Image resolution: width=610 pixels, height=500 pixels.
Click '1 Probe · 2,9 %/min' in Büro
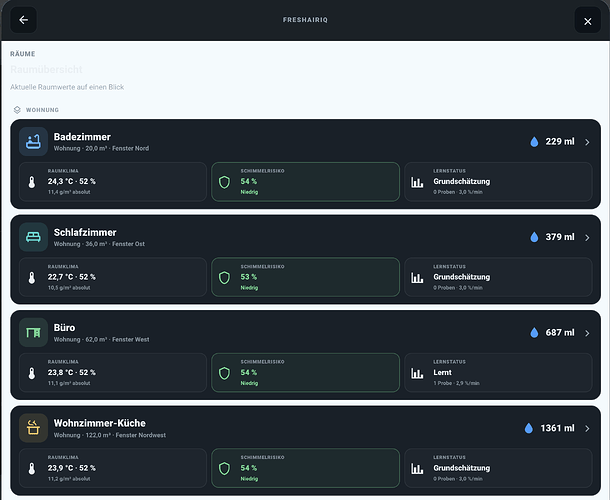[x=456, y=383]
